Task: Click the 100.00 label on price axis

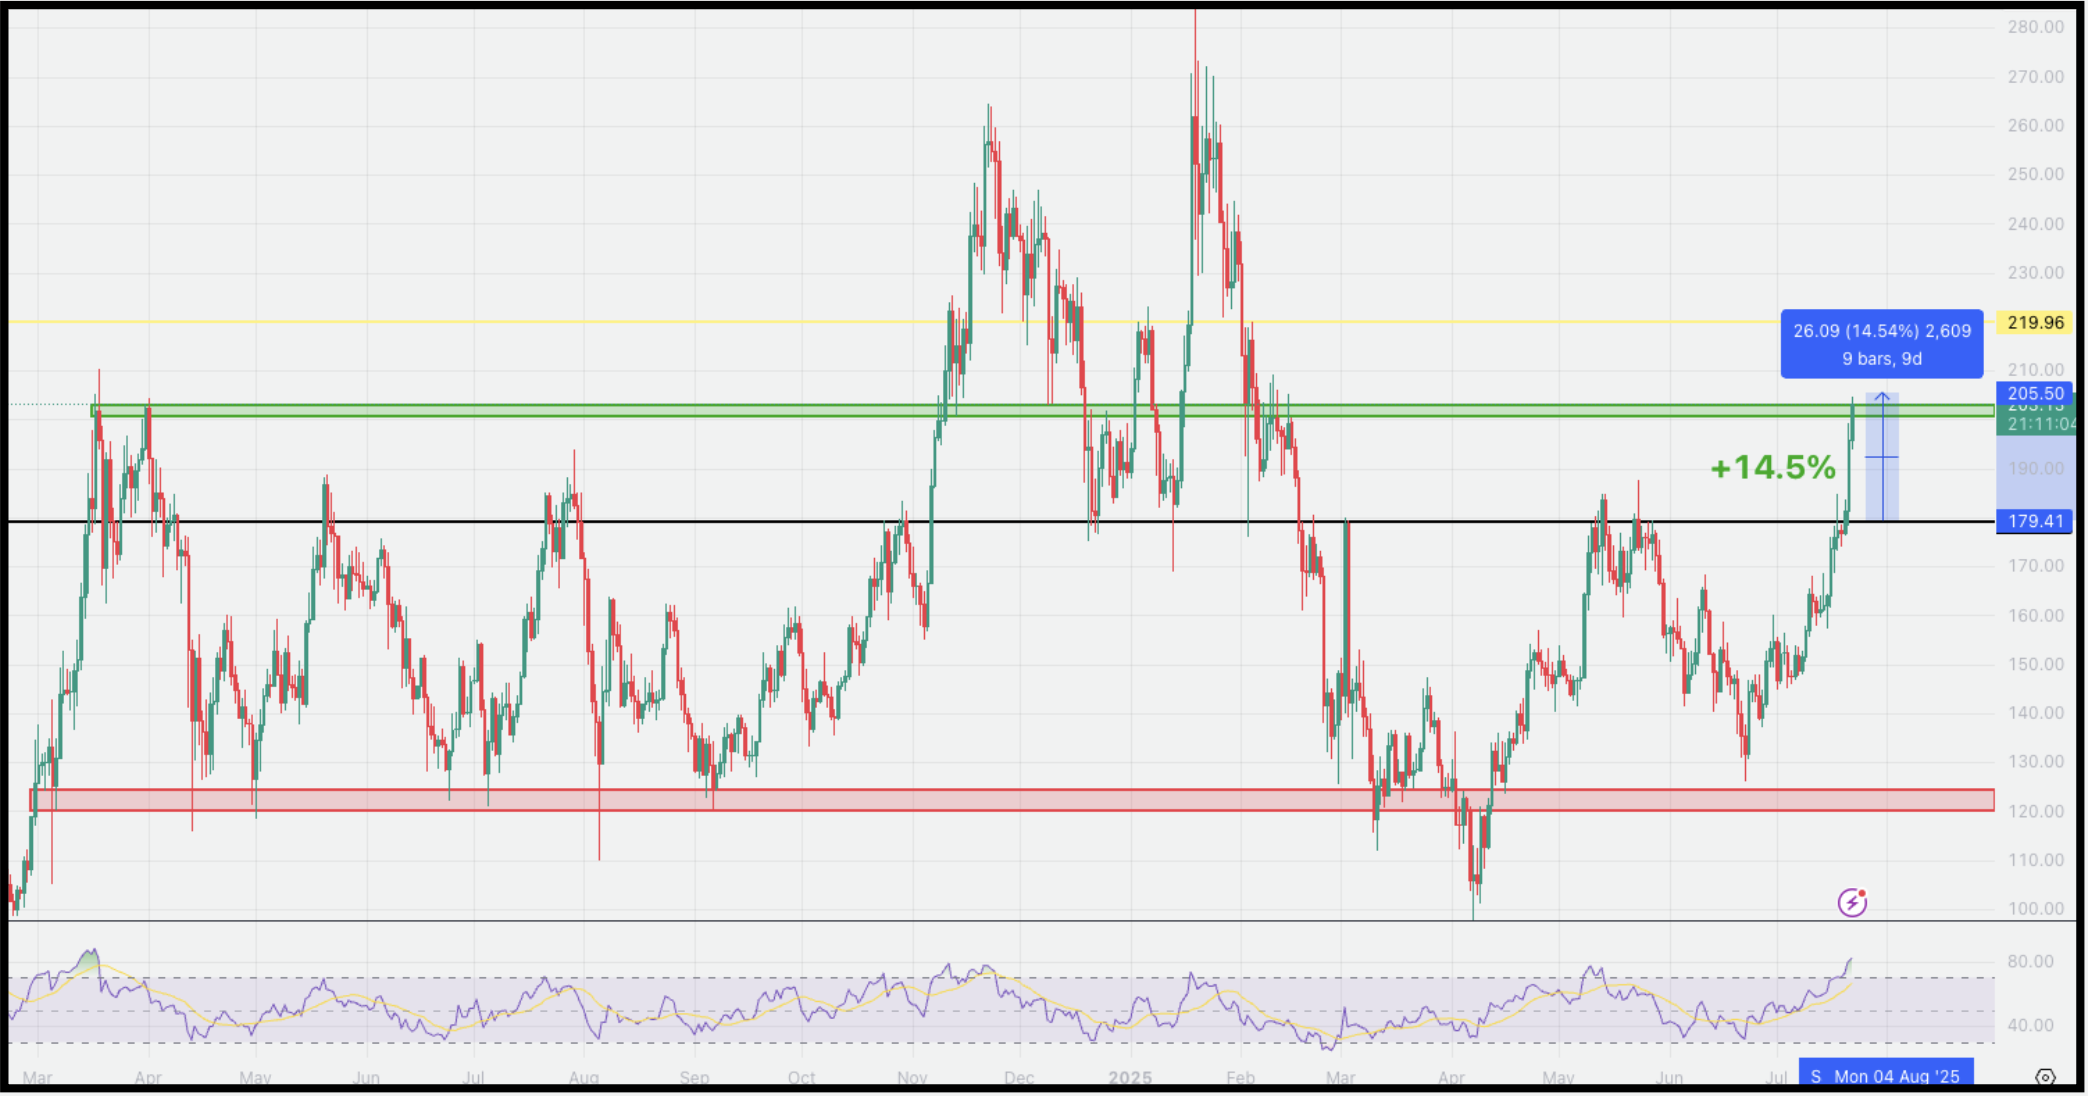Action: point(2035,909)
